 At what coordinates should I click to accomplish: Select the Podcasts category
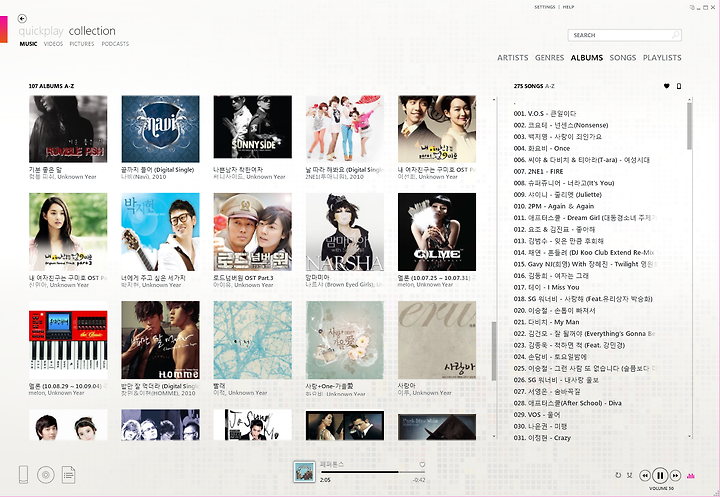(x=115, y=44)
